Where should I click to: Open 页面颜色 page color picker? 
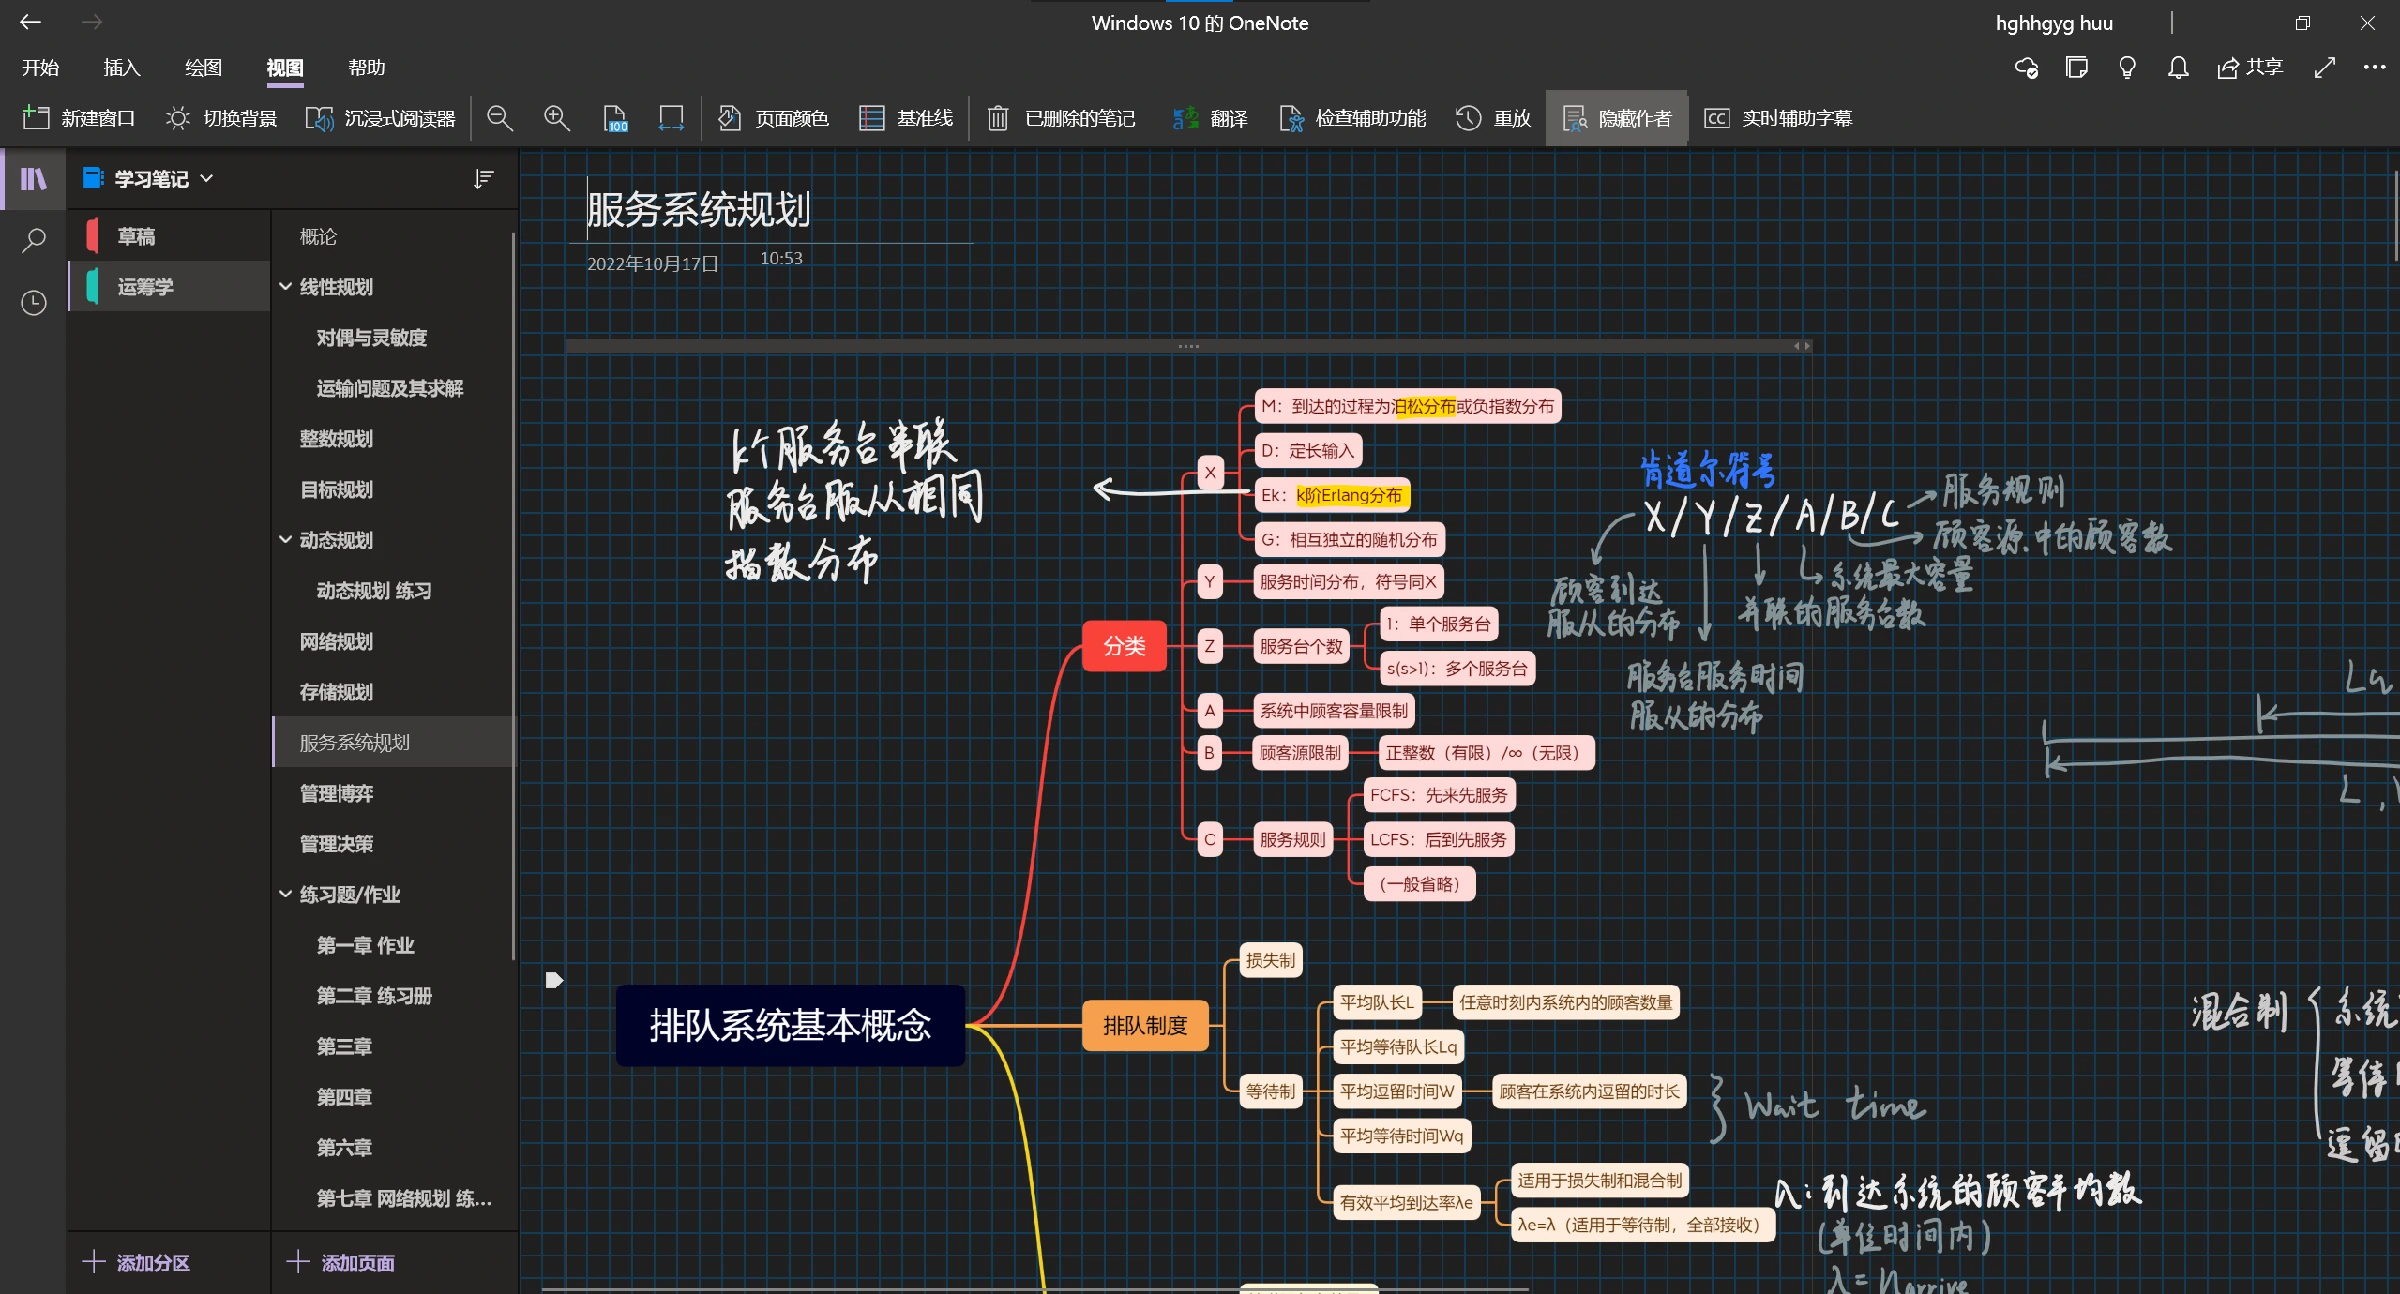(774, 119)
